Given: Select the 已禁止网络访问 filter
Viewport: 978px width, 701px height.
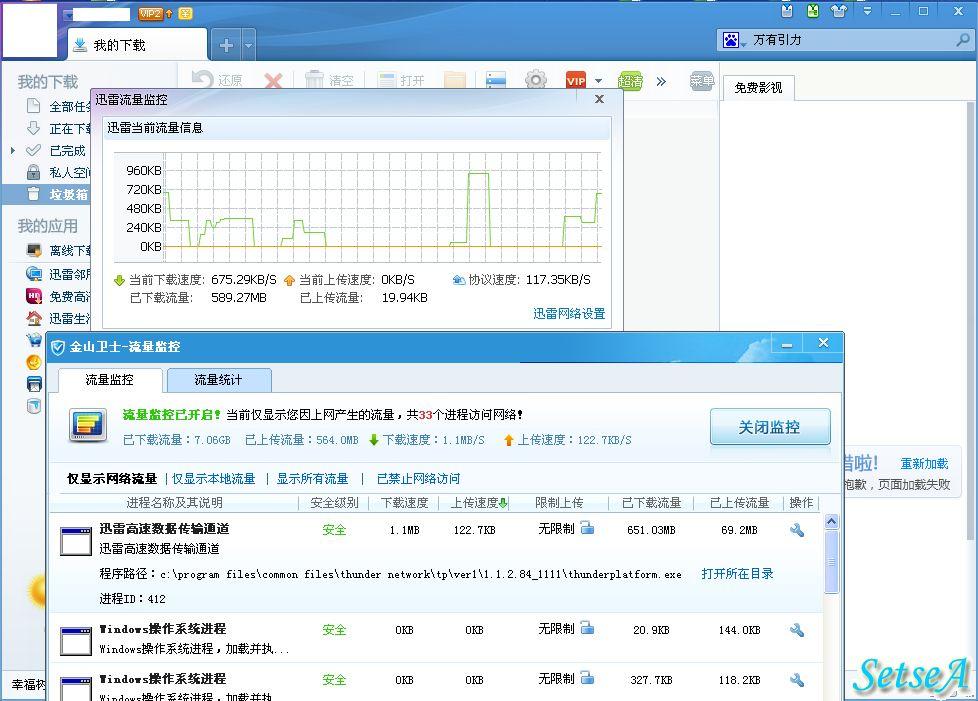Looking at the screenshot, I should click(419, 479).
